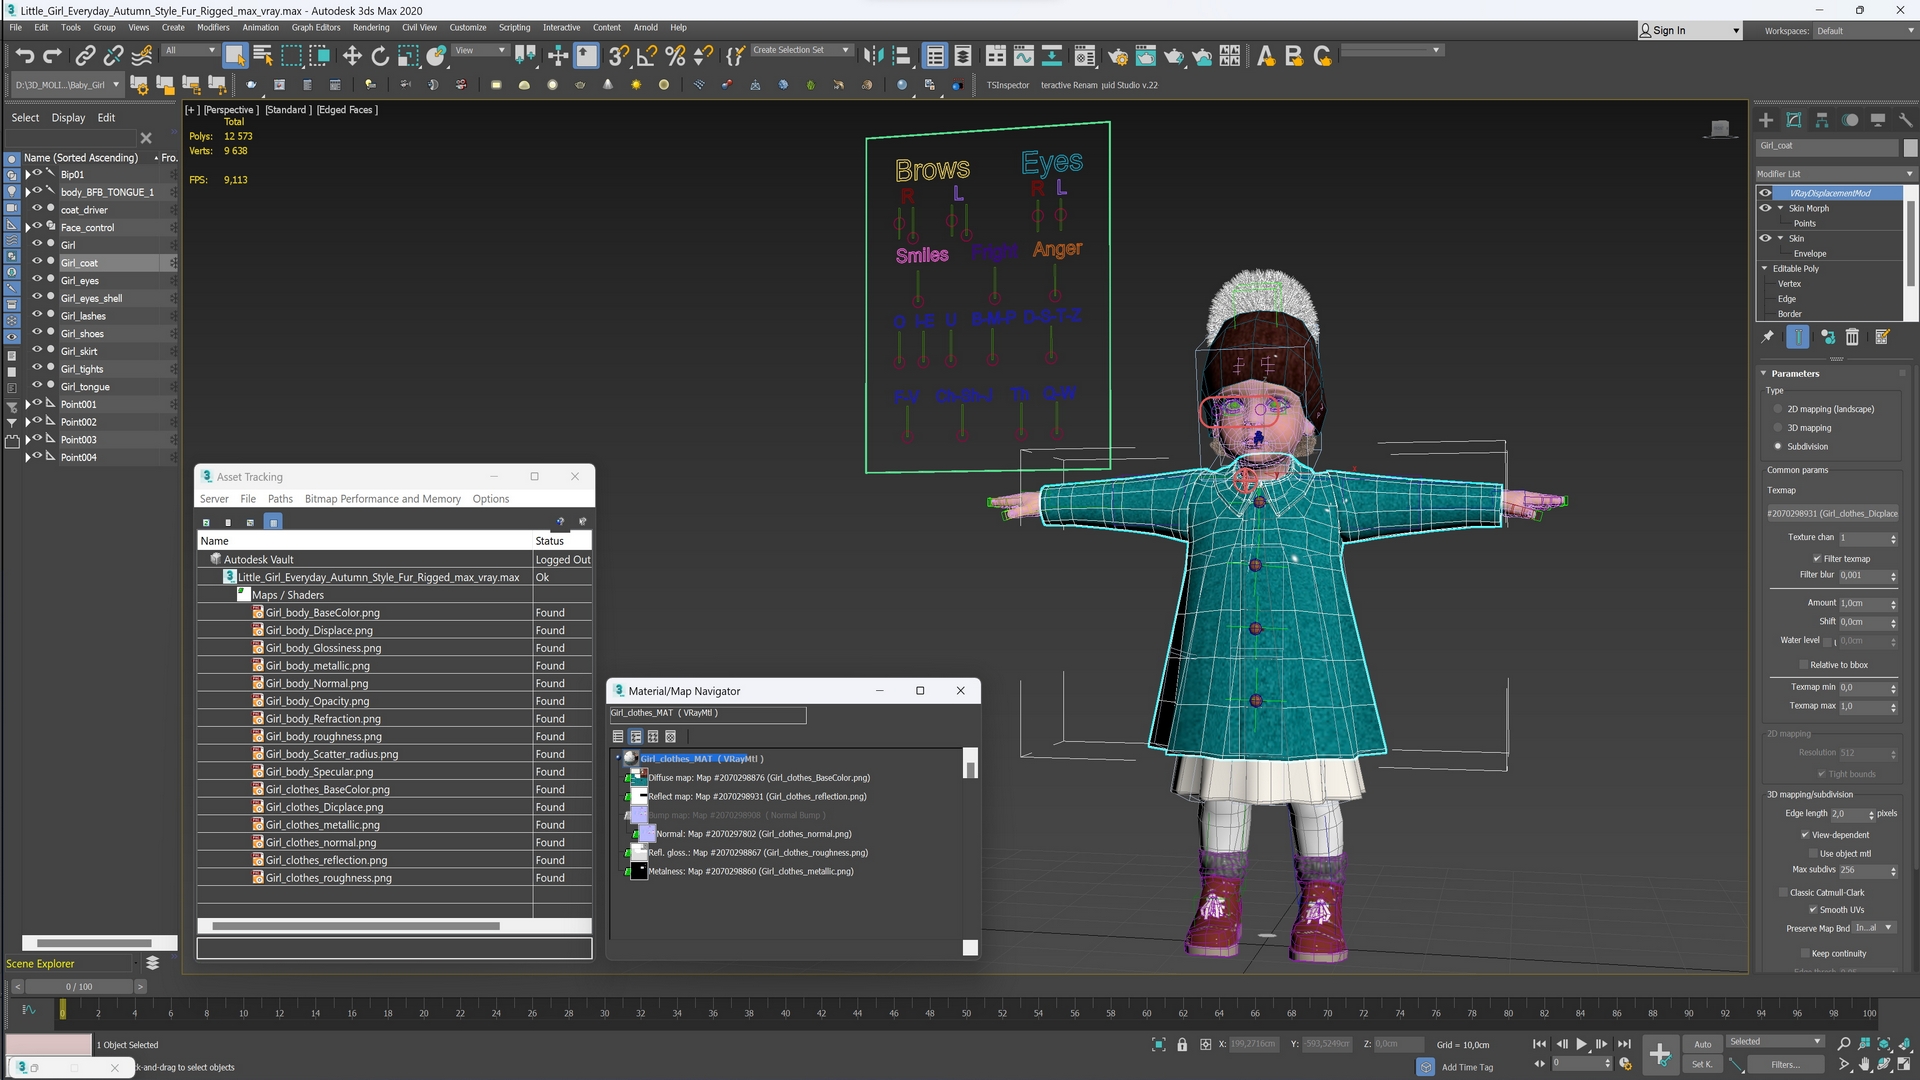Click the Maximize Viewport toggle icon
The height and width of the screenshot is (1080, 1920).
tap(1903, 1065)
